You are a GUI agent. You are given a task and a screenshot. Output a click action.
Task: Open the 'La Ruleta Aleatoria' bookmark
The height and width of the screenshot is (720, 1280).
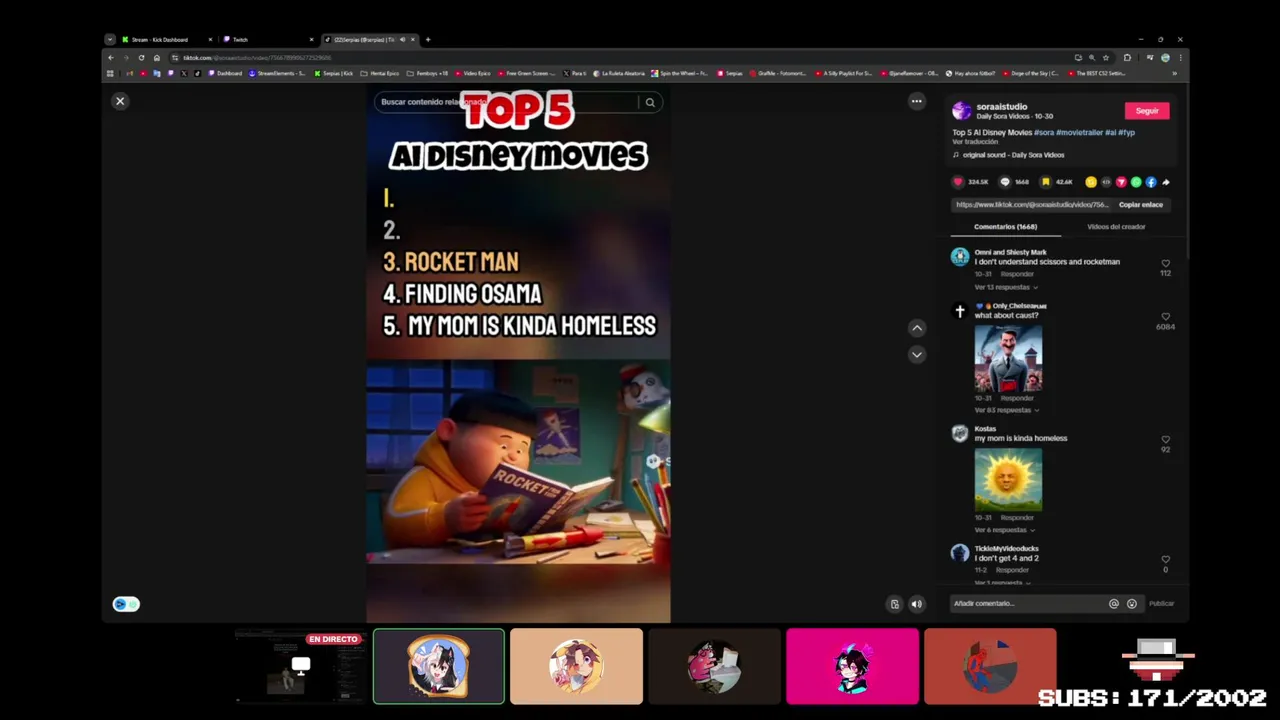click(x=620, y=73)
